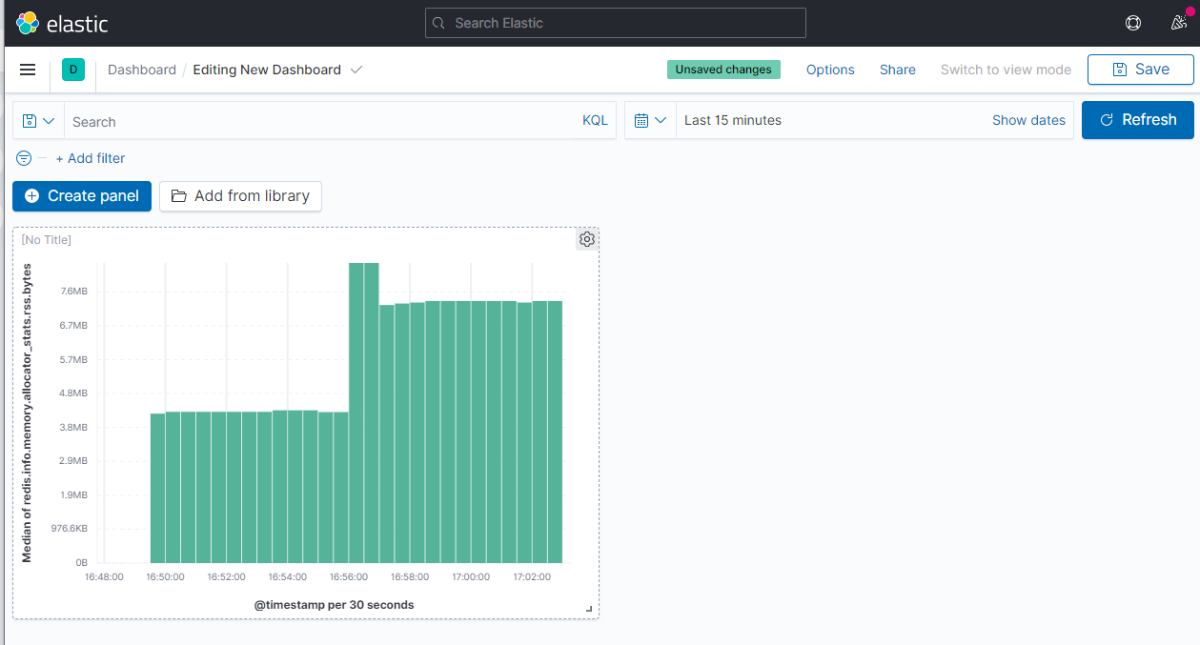1200x645 pixels.
Task: Open the help menu lifebuoy icon
Action: pyautogui.click(x=1133, y=23)
